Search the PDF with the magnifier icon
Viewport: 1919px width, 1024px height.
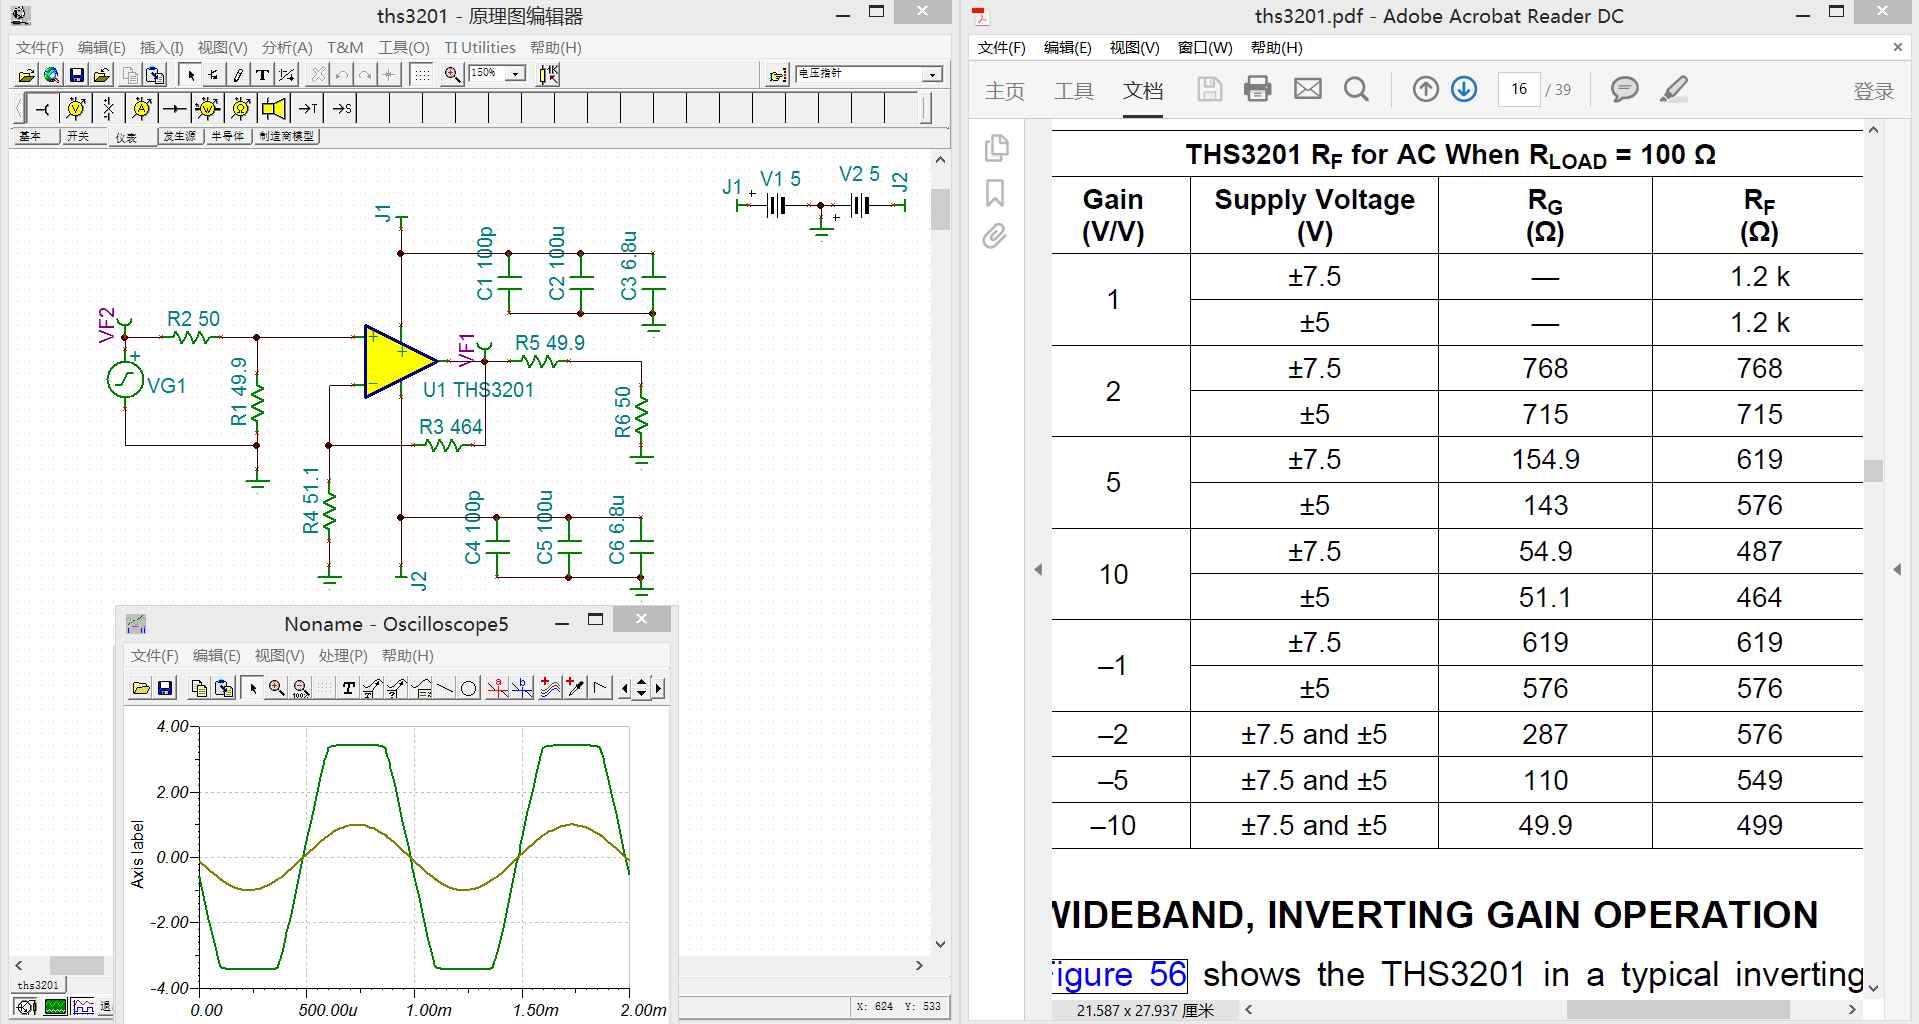pyautogui.click(x=1356, y=89)
